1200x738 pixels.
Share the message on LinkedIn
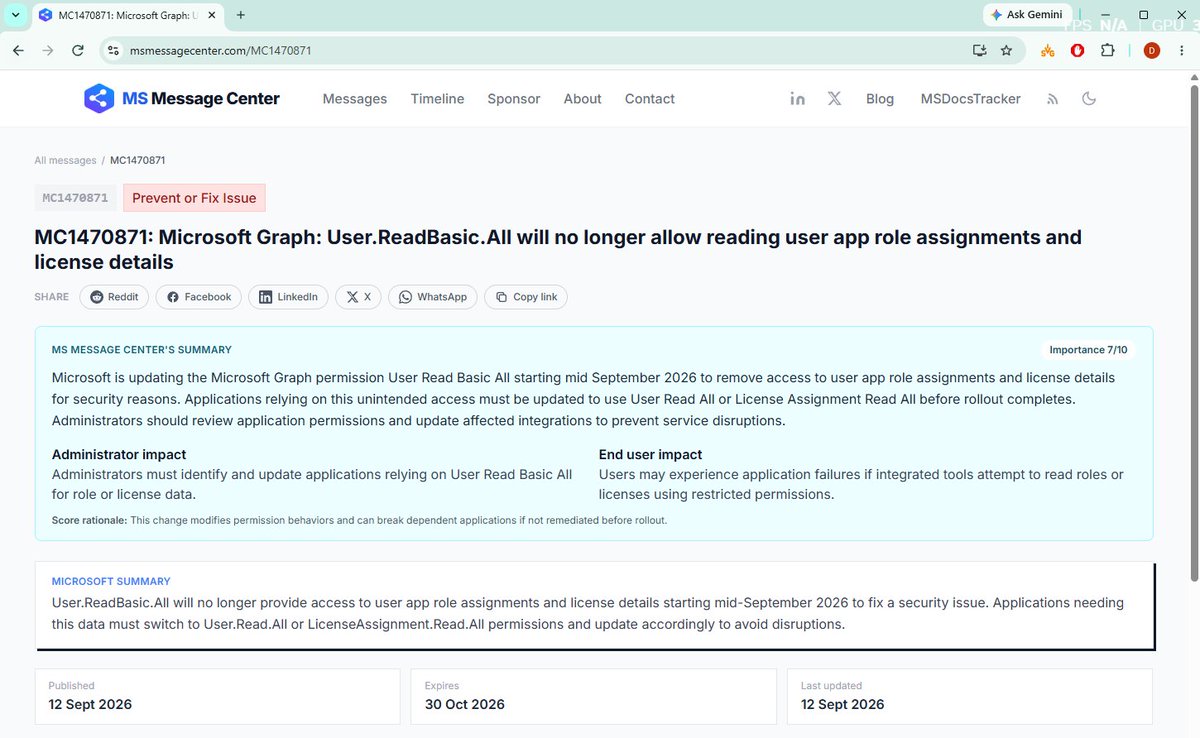coord(288,297)
